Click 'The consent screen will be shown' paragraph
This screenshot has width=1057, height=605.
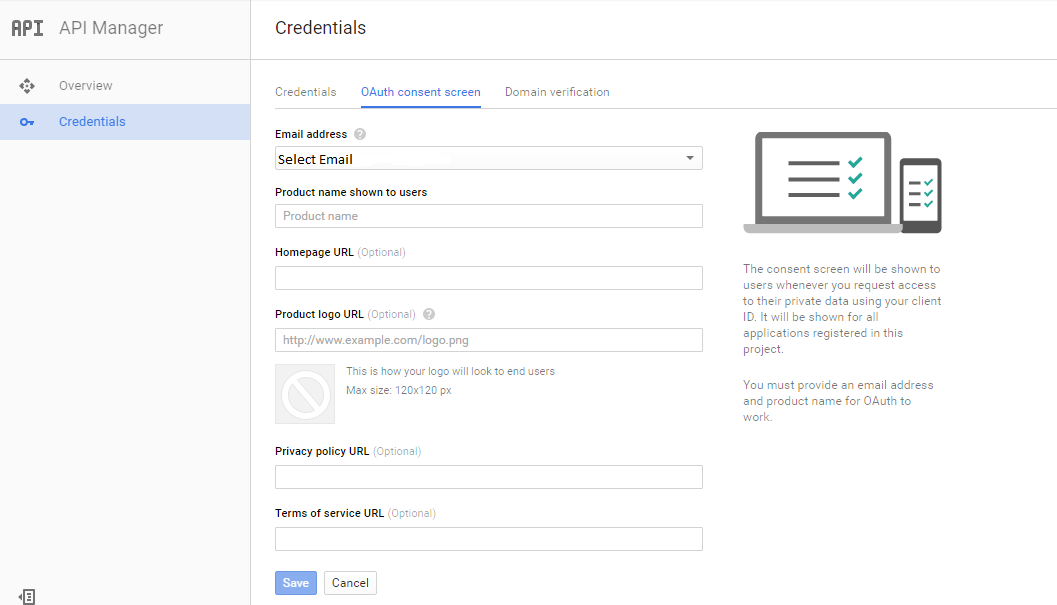point(842,309)
